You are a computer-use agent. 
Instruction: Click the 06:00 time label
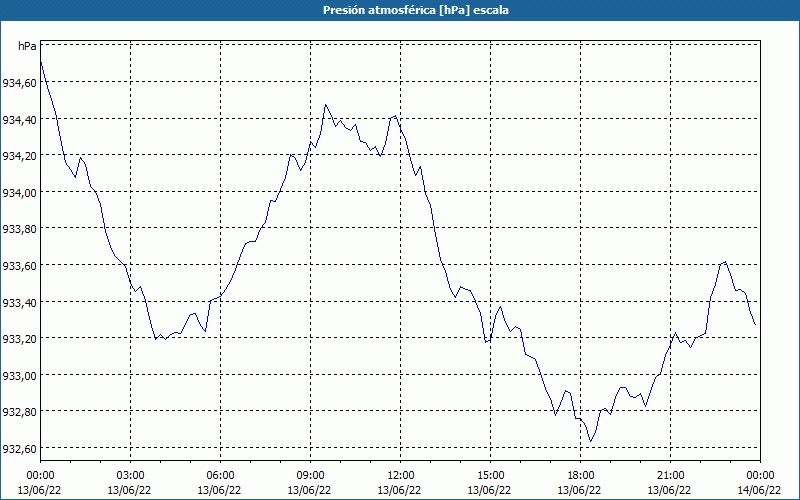point(220,476)
